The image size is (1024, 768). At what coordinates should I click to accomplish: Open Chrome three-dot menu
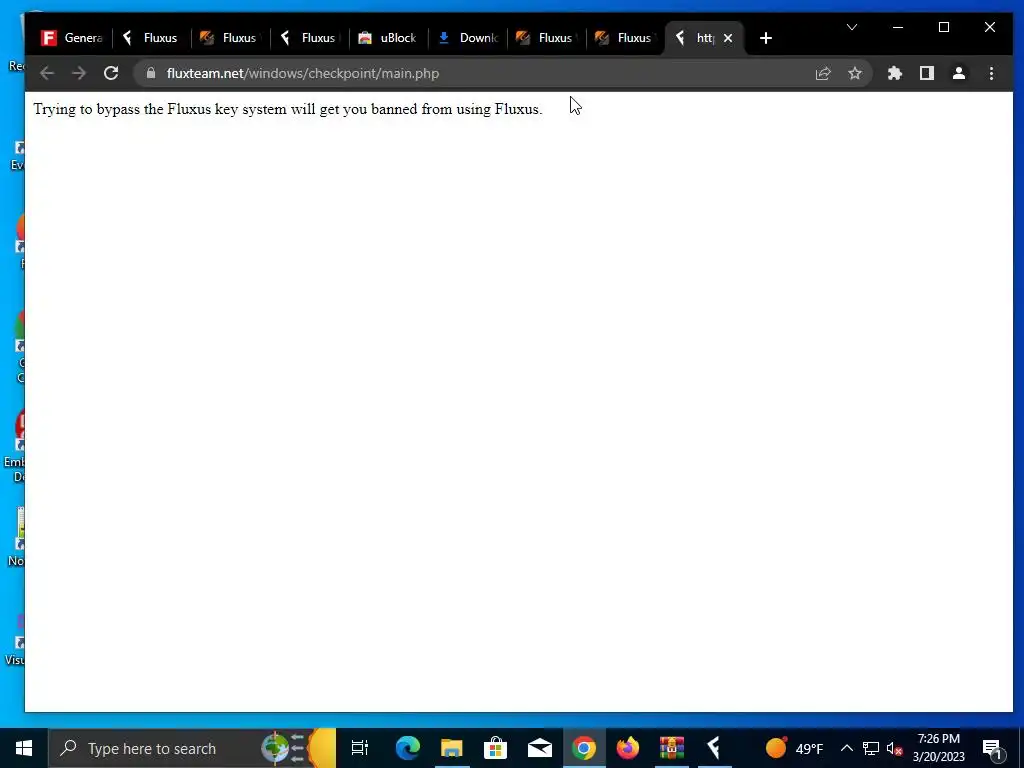(991, 73)
